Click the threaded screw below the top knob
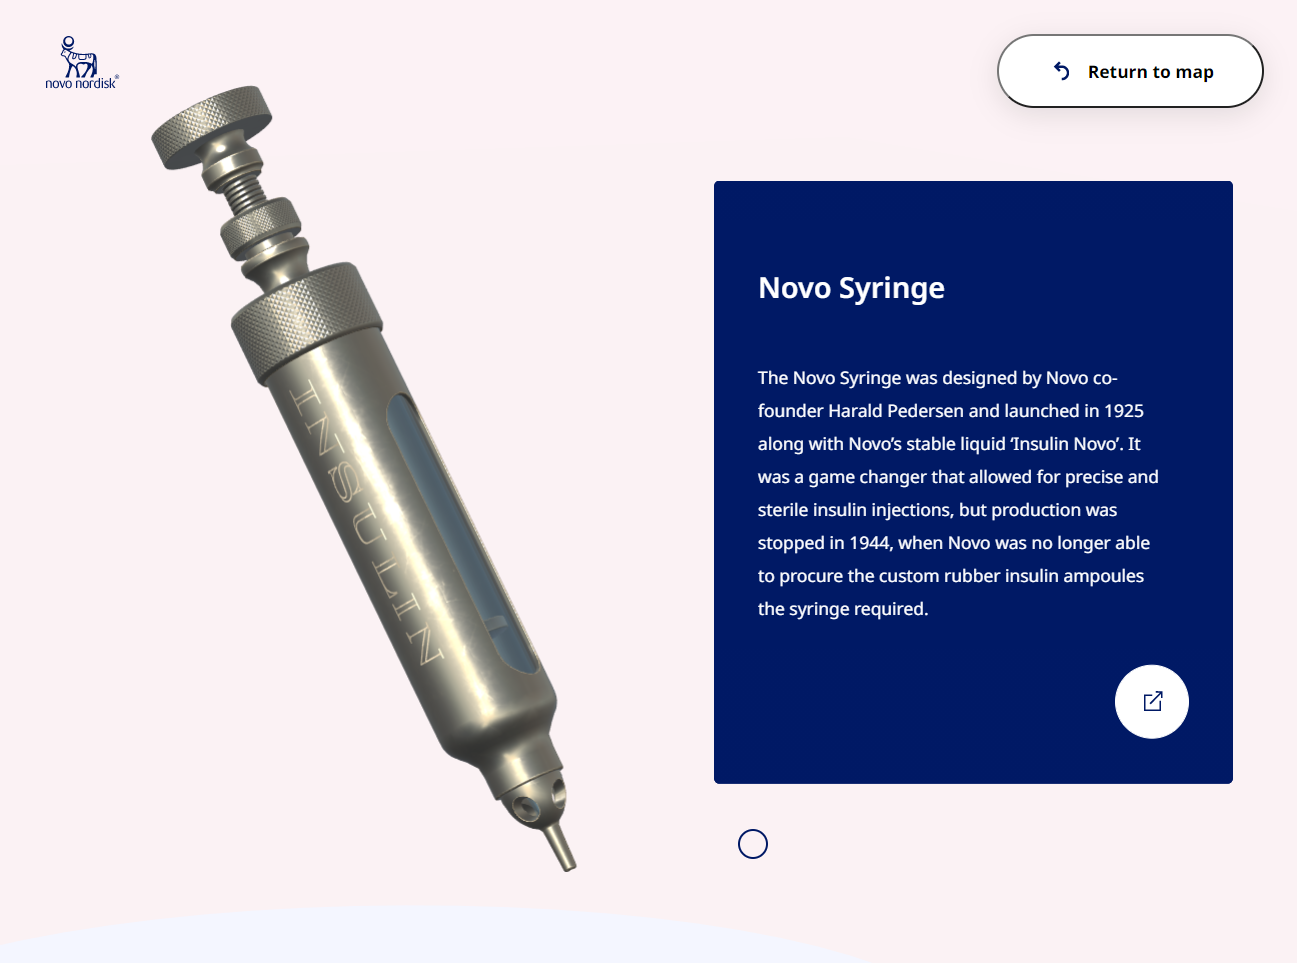This screenshot has height=963, width=1297. (x=241, y=192)
